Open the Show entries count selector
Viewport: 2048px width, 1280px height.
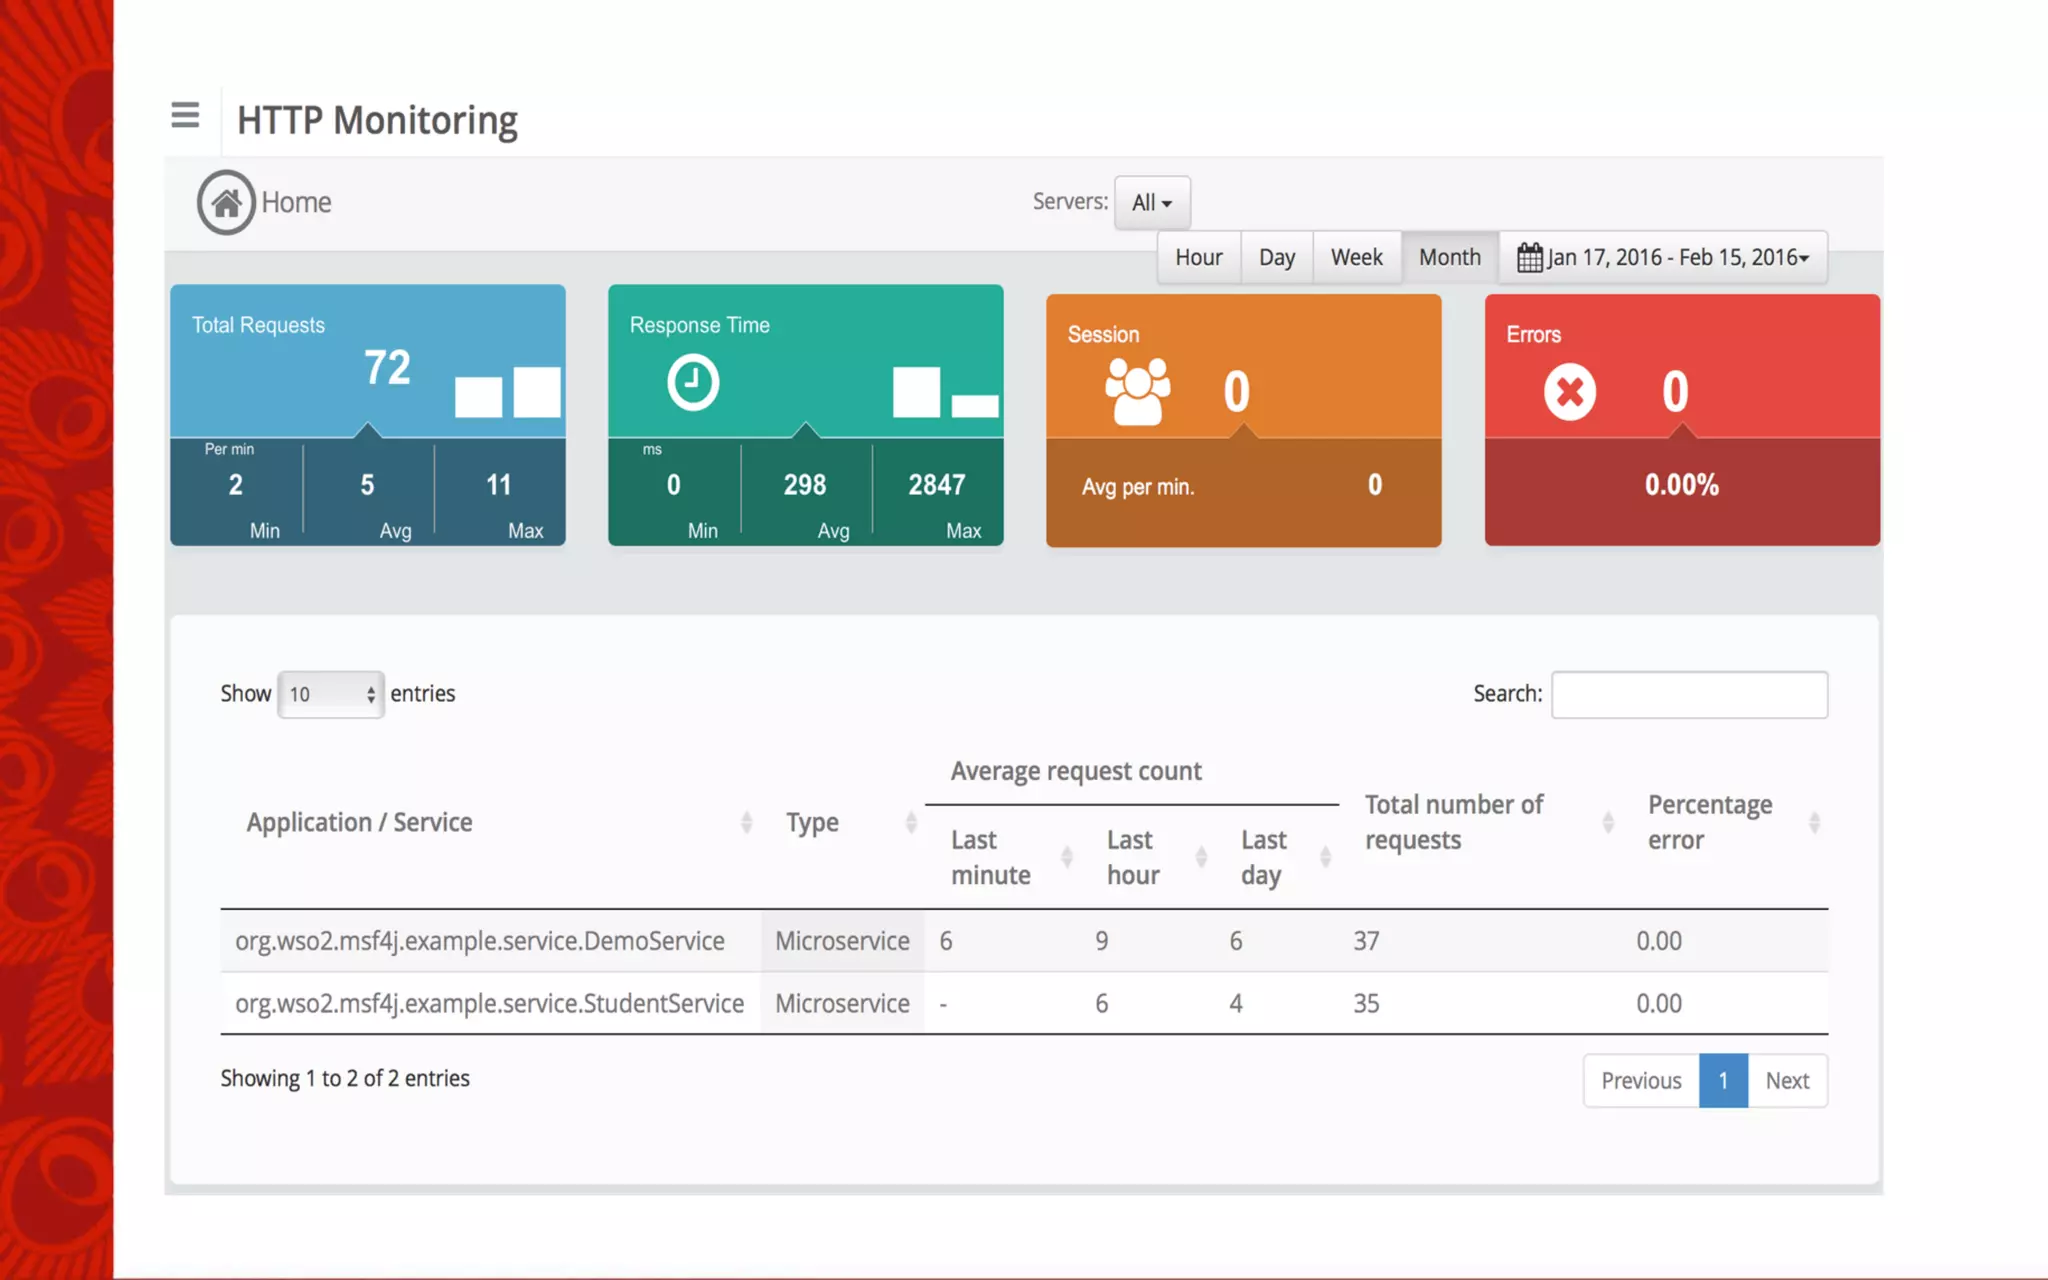[x=330, y=695]
